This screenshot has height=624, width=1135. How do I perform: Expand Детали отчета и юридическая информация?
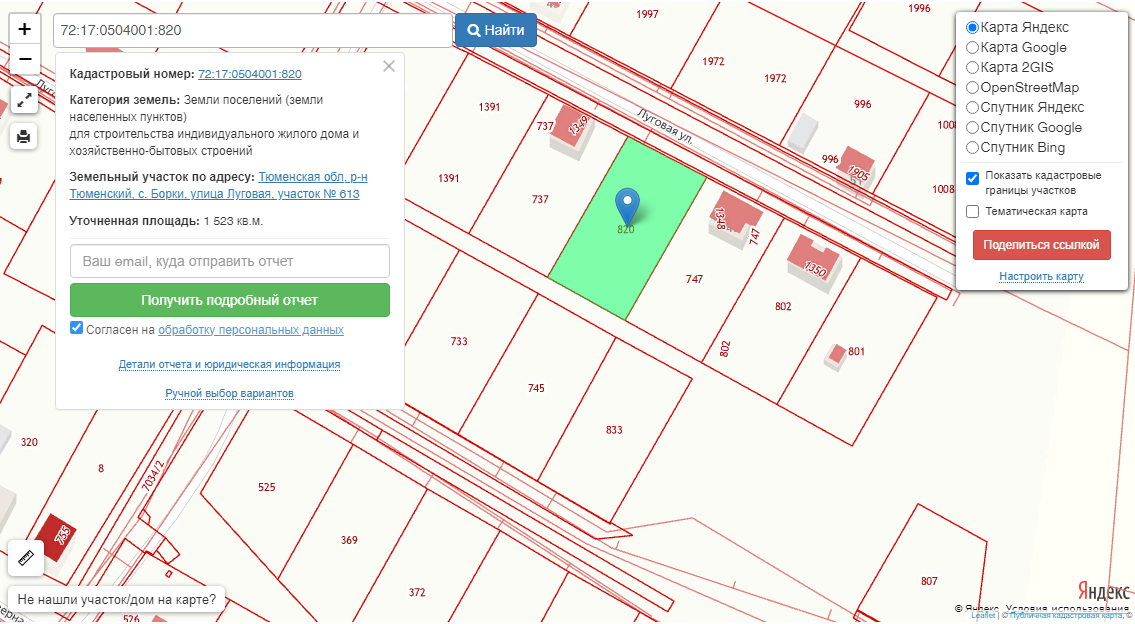coord(229,364)
